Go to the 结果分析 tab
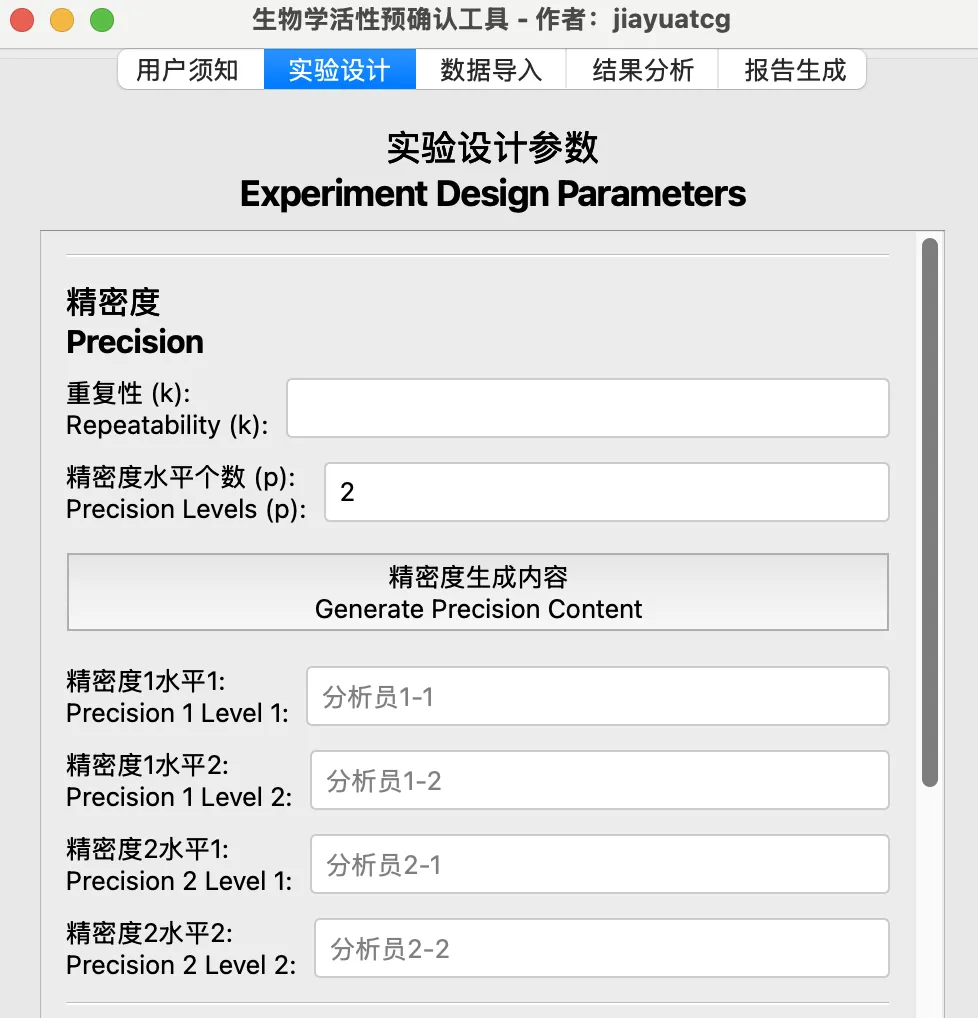The width and height of the screenshot is (978, 1018). coord(643,70)
